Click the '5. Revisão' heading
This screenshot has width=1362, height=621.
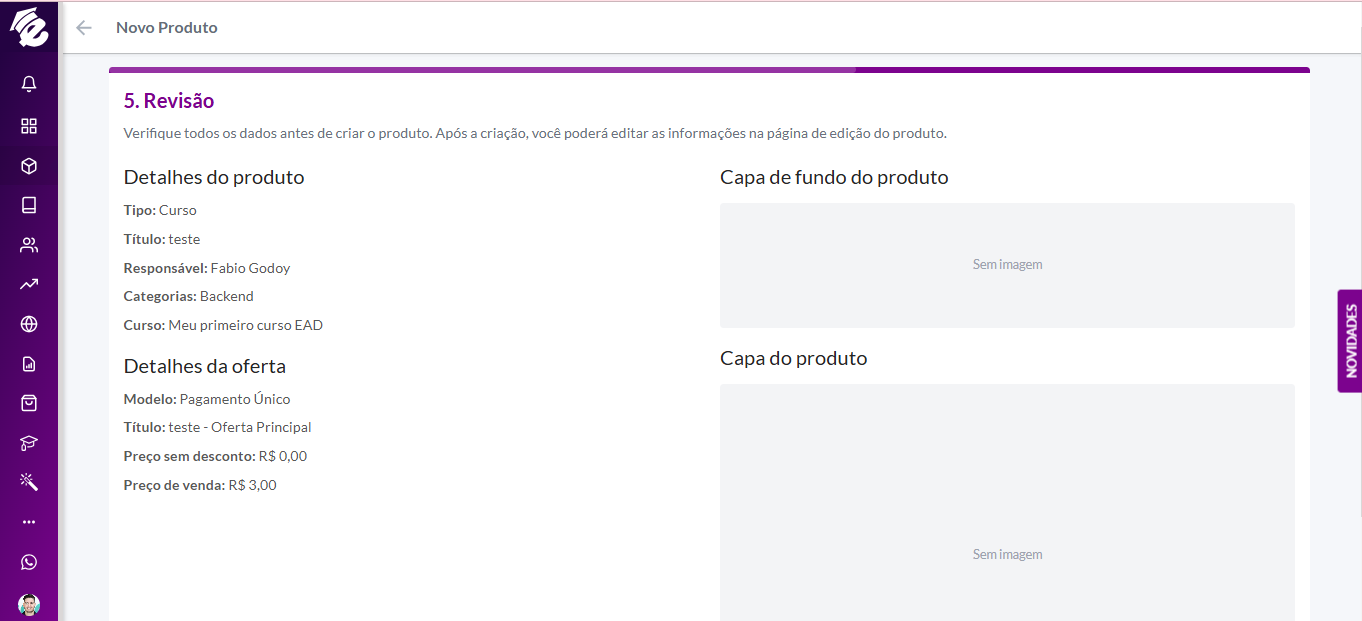[x=169, y=101]
